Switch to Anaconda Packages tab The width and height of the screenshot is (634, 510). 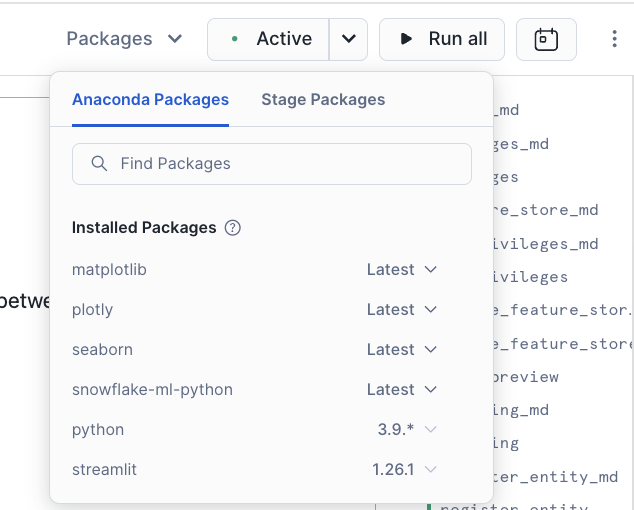click(150, 100)
